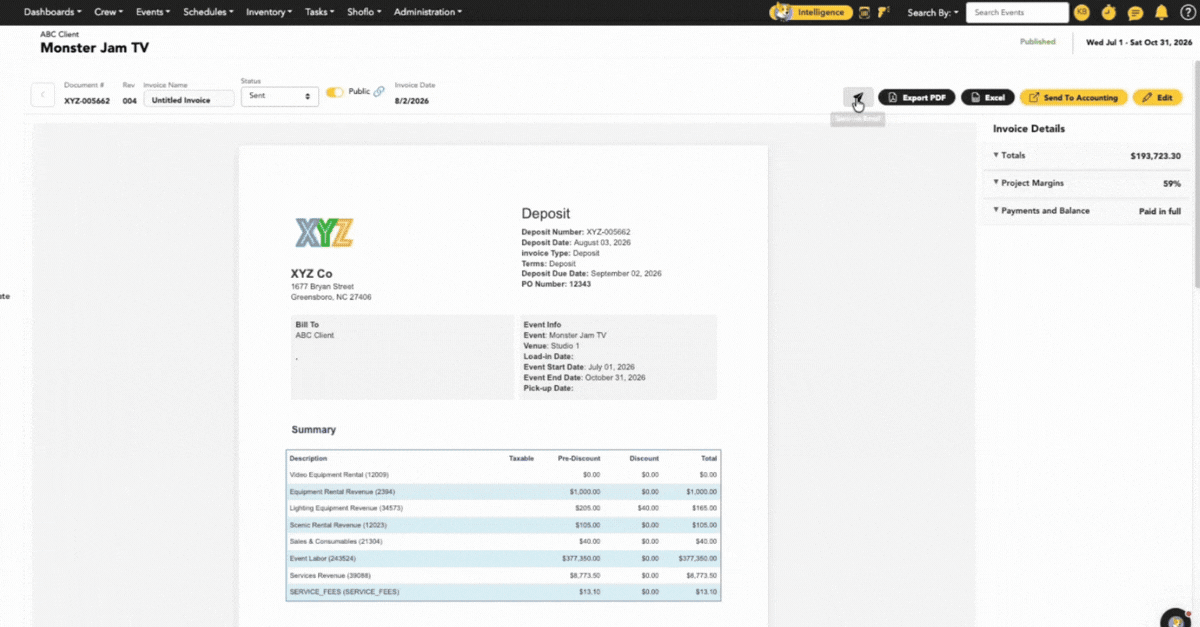Copy the public link chain icon
Viewport: 1200px width, 627px height.
379,92
